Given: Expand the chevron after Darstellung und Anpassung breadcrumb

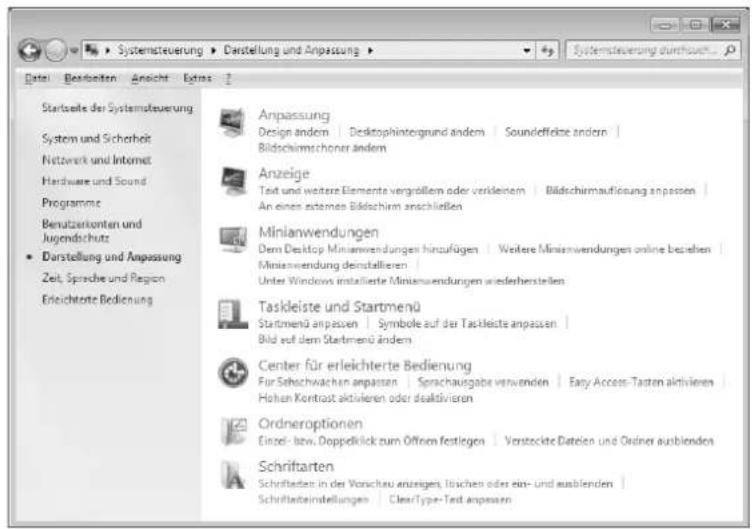Looking at the screenshot, I should [x=370, y=50].
